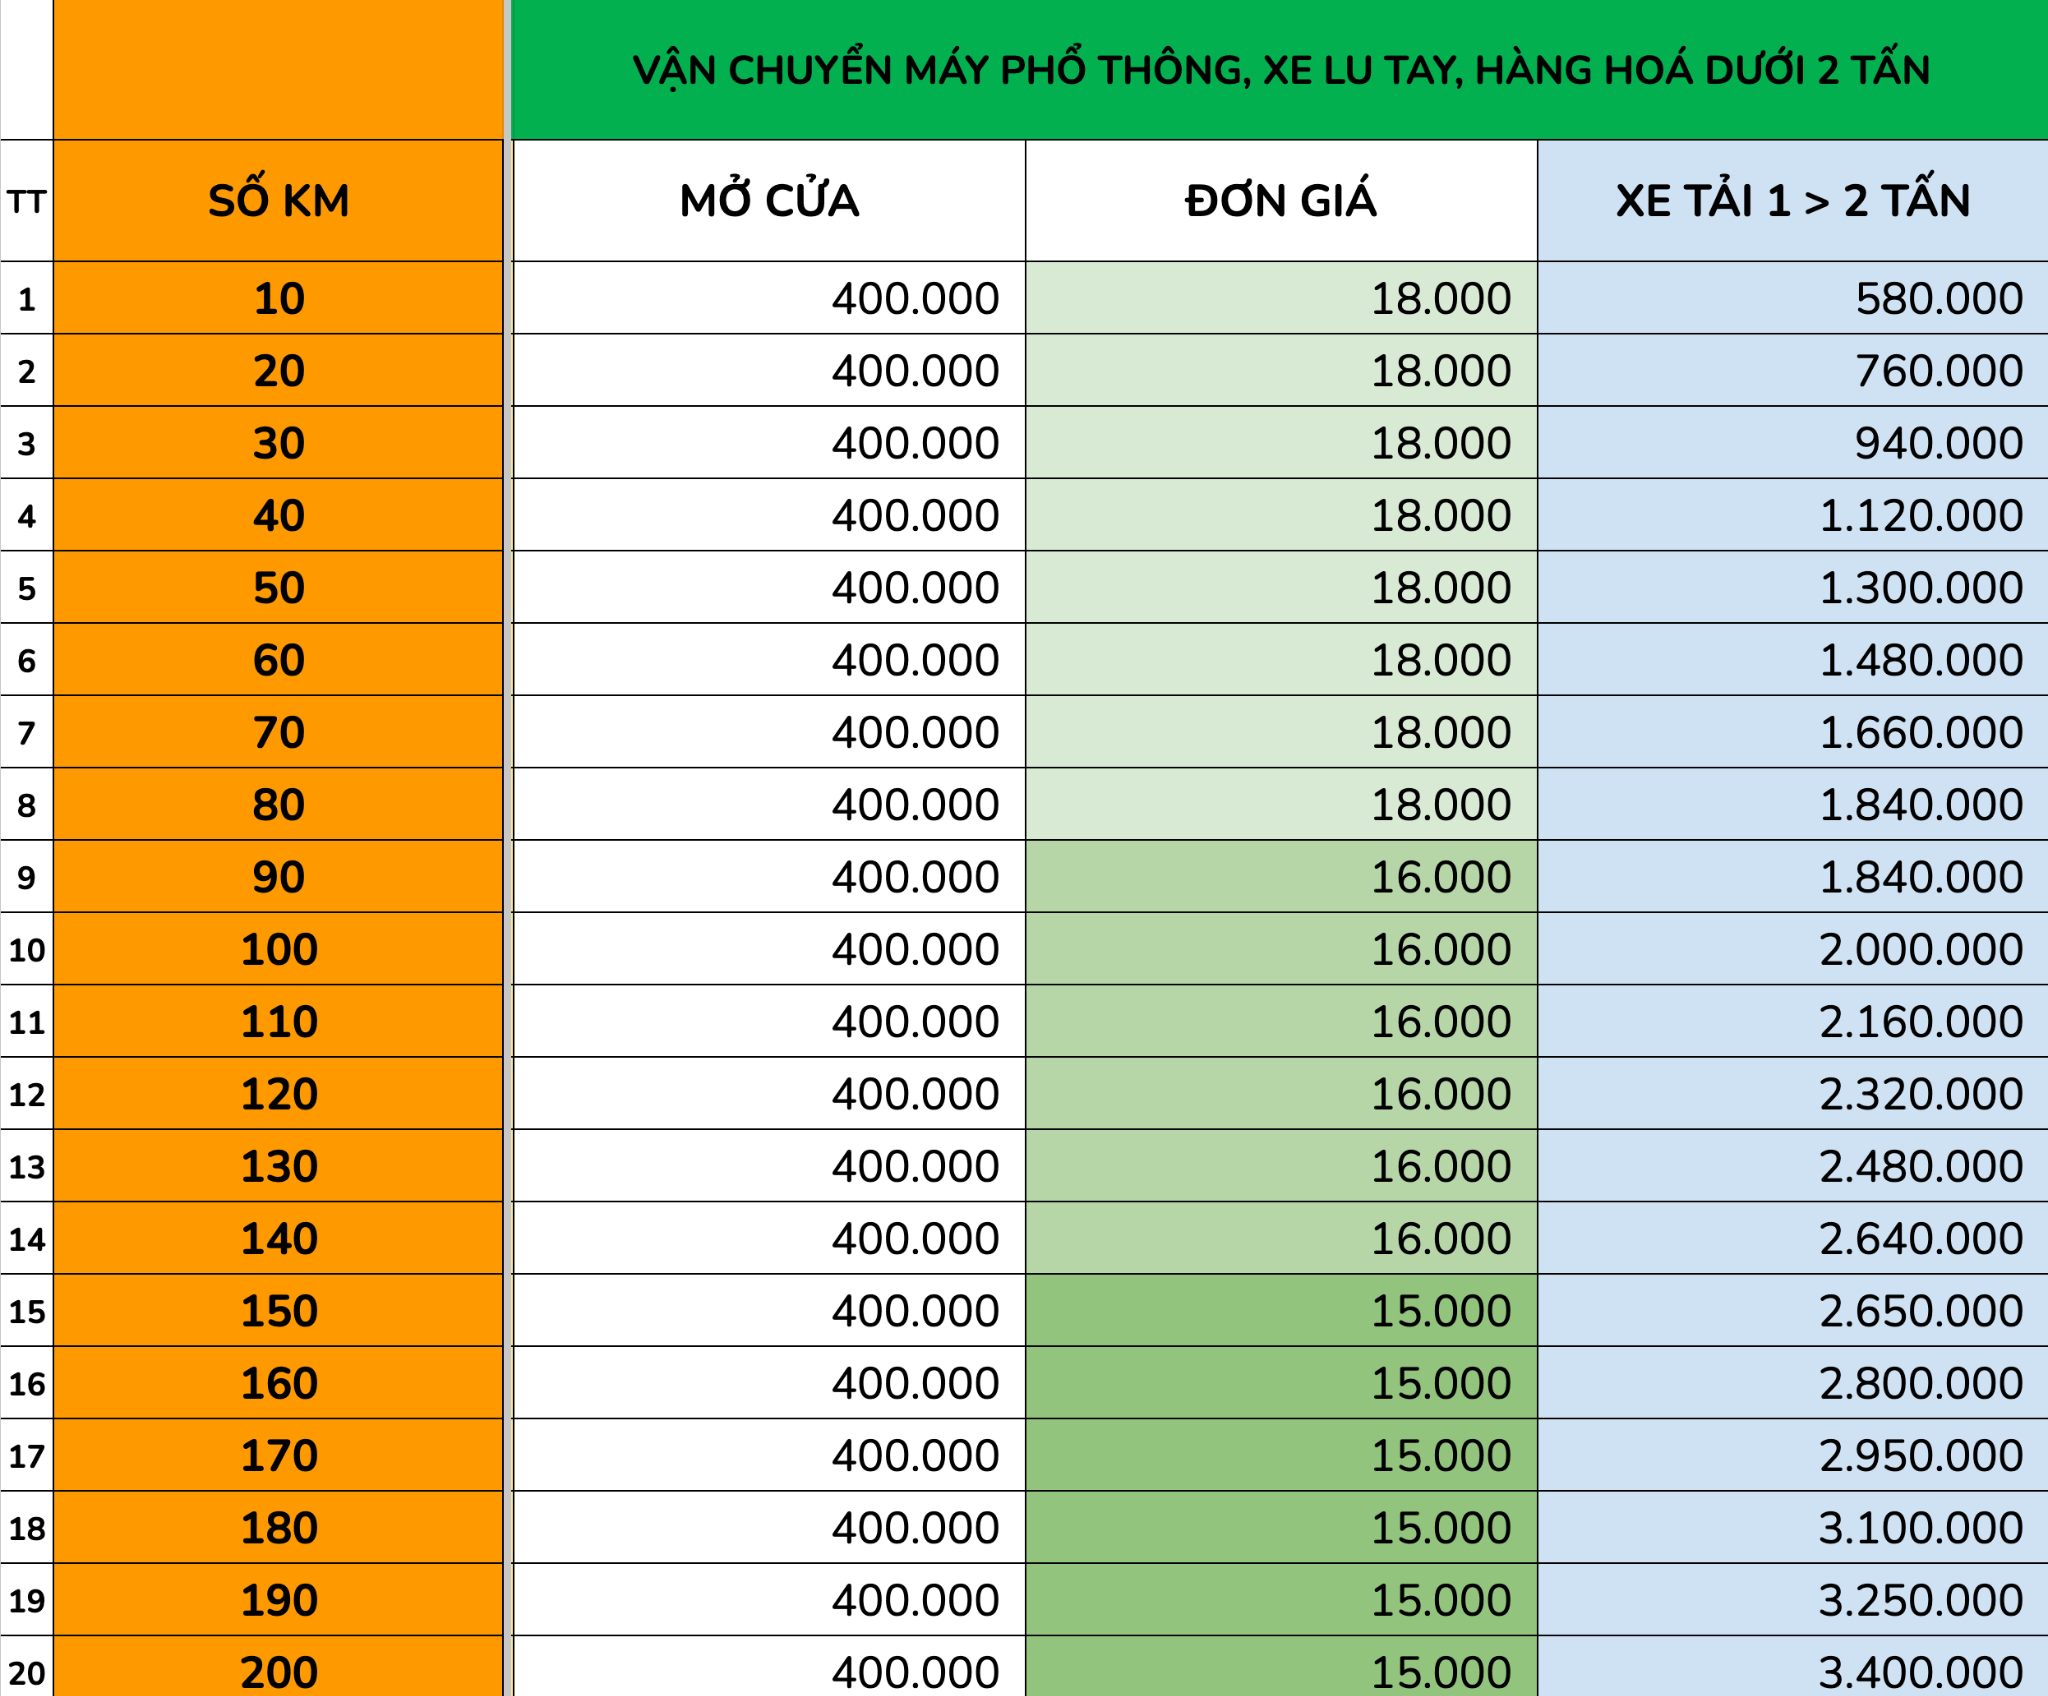This screenshot has width=2048, height=1696.
Task: Click the 100 km cell in orange column
Action: point(278,949)
